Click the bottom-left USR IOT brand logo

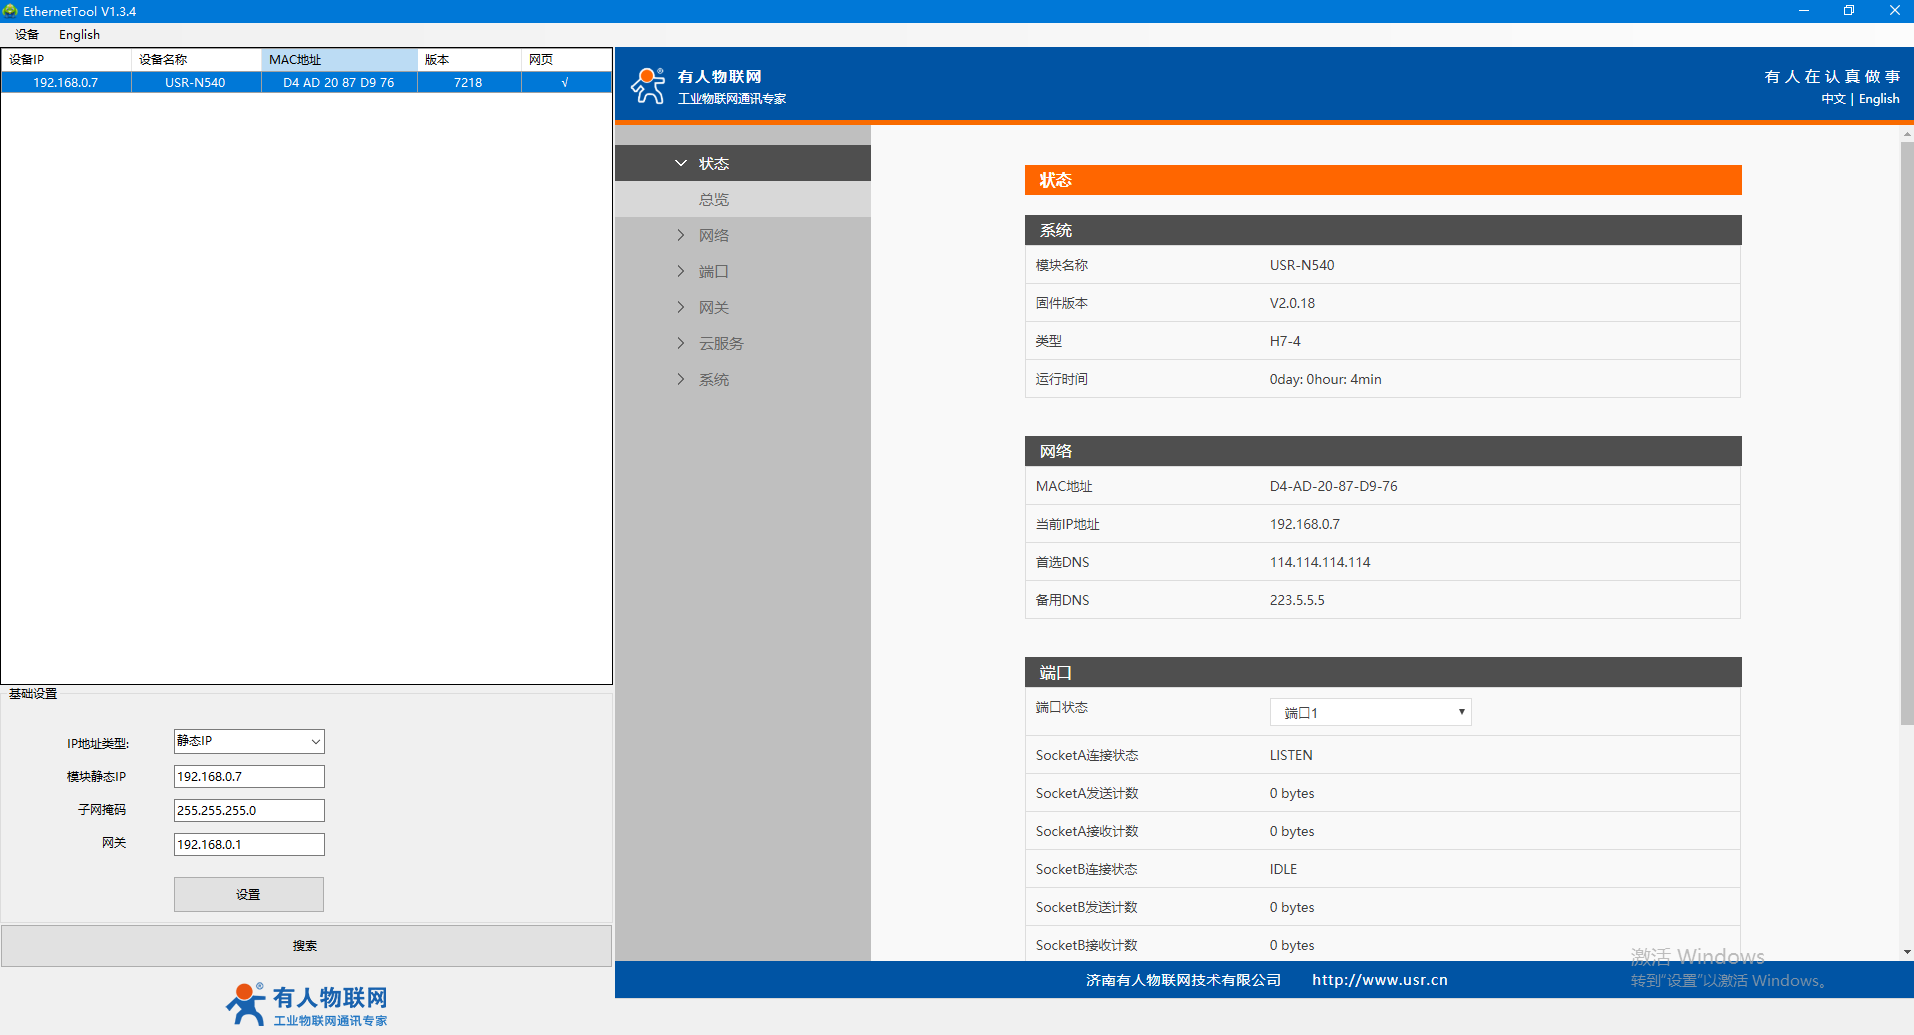click(x=306, y=1004)
